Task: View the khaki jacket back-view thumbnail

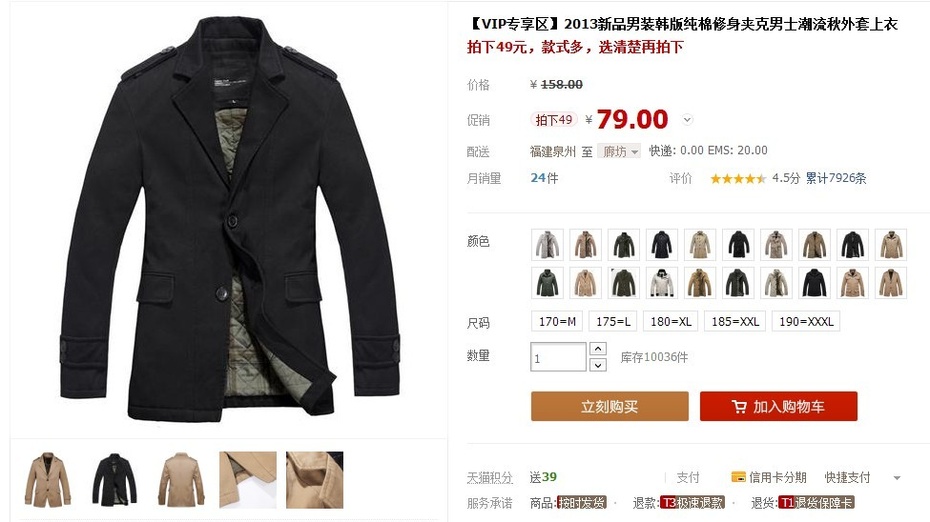Action: [x=181, y=479]
